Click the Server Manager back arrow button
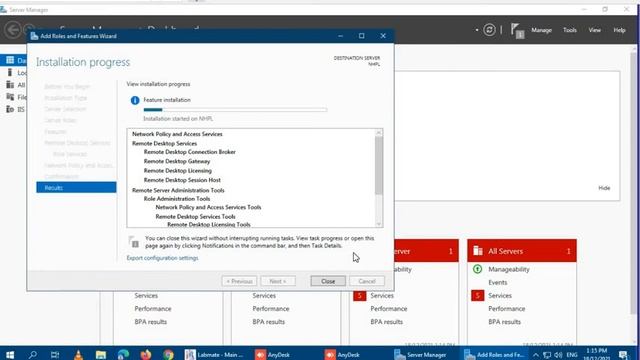Image resolution: width=640 pixels, height=360 pixels. pyautogui.click(x=13, y=30)
